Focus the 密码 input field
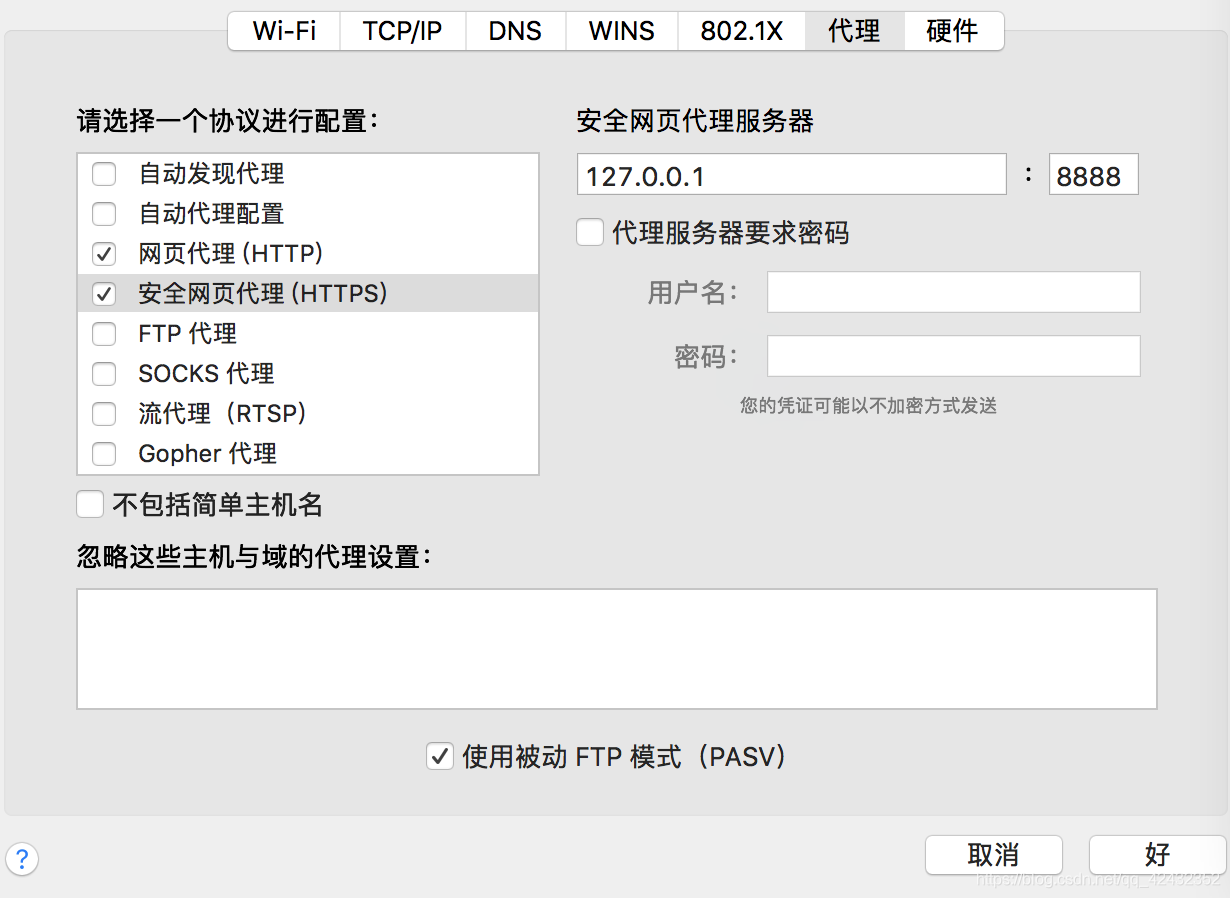Image resolution: width=1230 pixels, height=898 pixels. coord(953,356)
